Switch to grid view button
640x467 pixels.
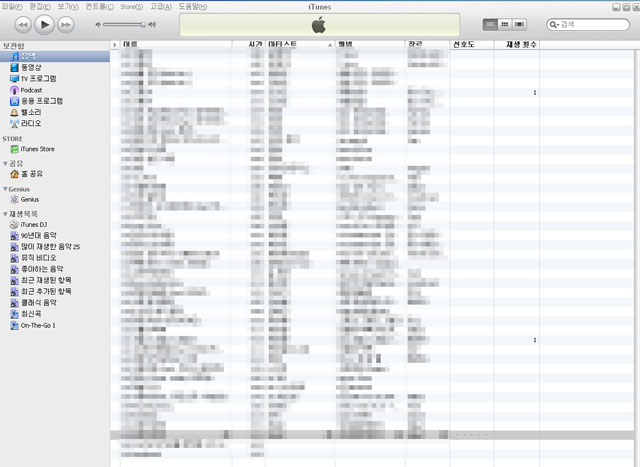tap(505, 24)
